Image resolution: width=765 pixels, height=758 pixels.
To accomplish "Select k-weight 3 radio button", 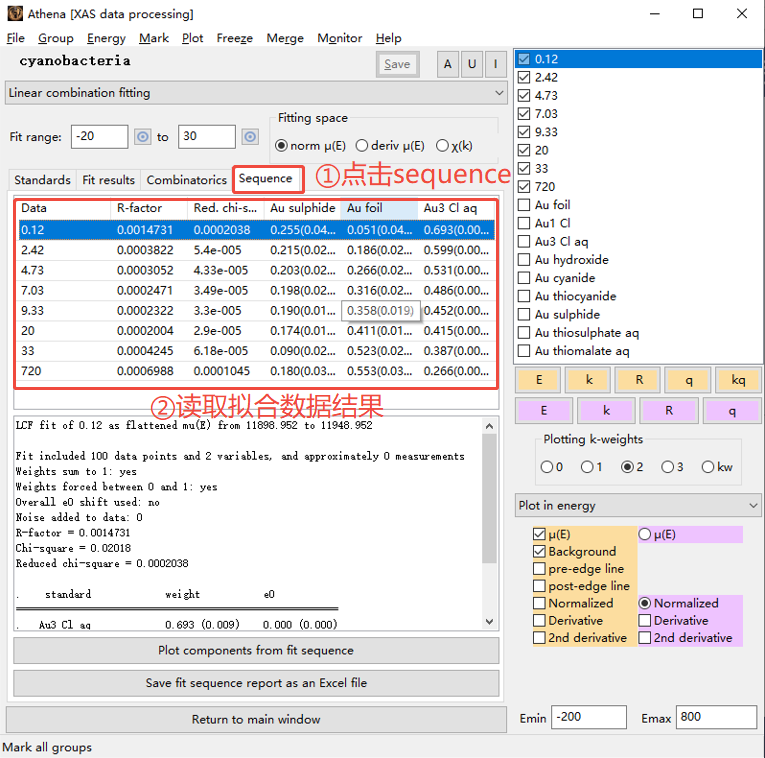I will (667, 467).
